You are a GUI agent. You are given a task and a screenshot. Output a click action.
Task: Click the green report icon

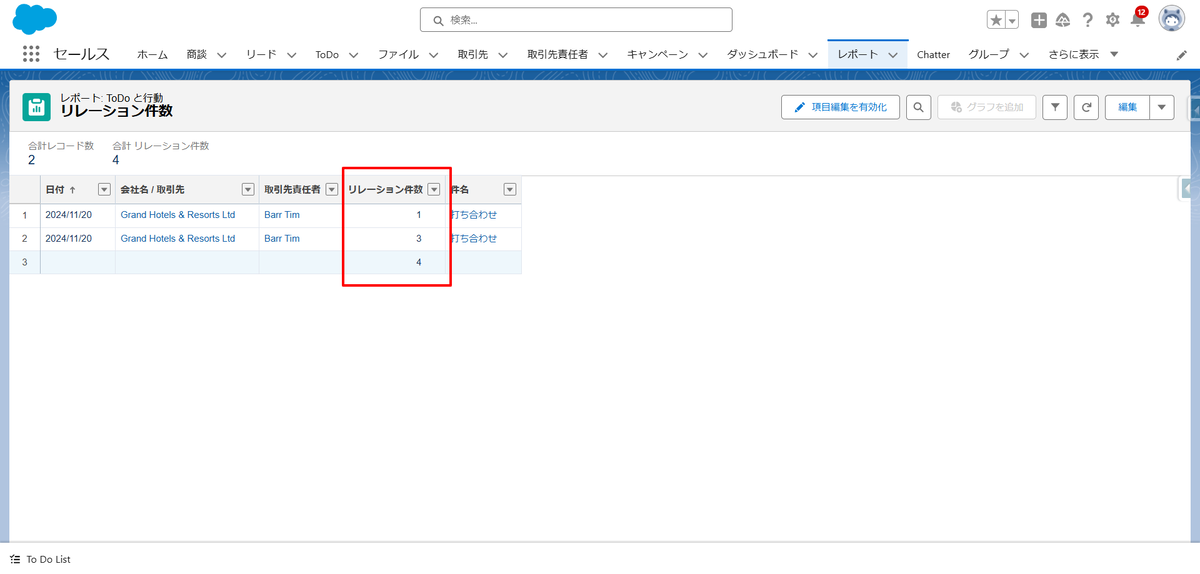(37, 107)
